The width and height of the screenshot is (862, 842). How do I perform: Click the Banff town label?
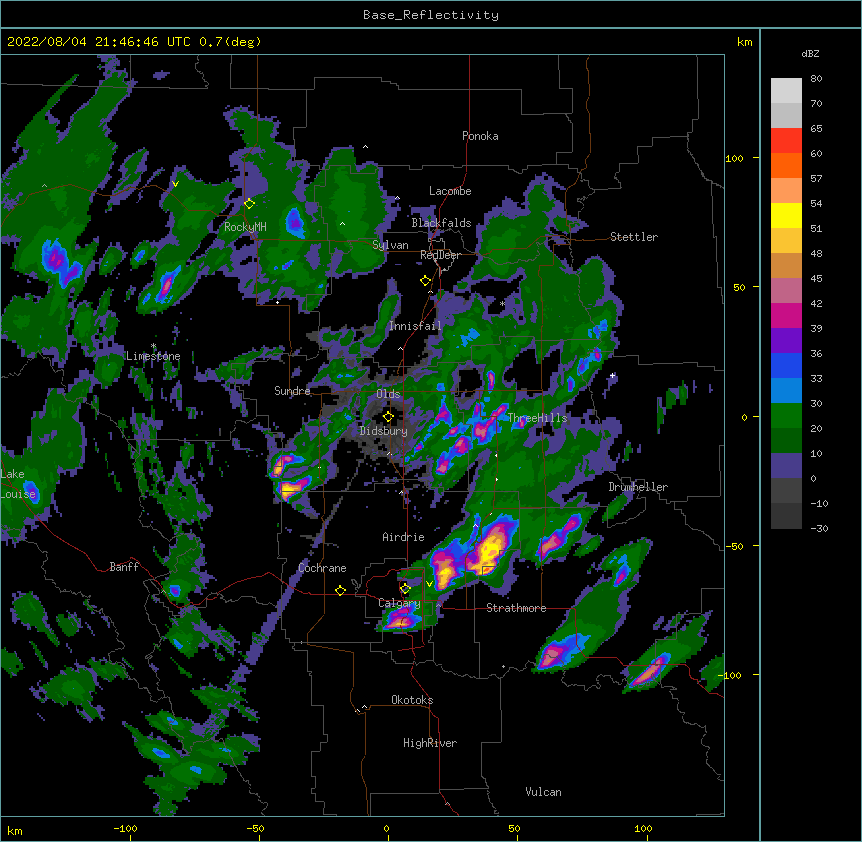(124, 567)
